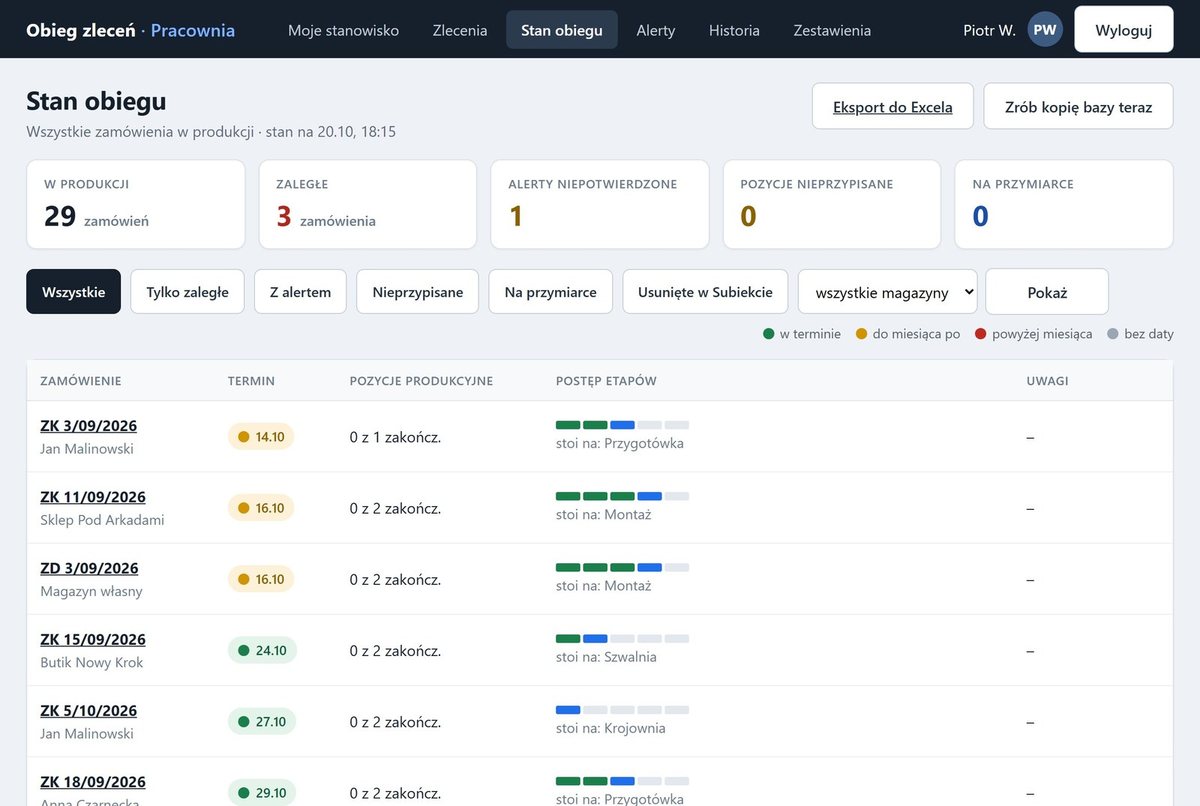
Task: Click progress bar stopped at Szwalnia
Action: [622, 638]
